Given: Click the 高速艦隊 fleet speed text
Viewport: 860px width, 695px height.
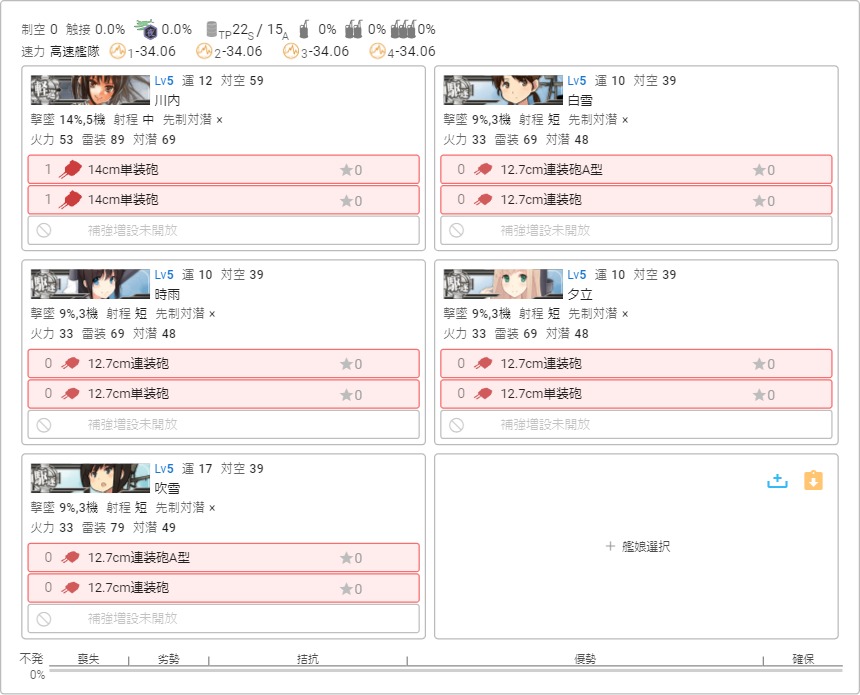Looking at the screenshot, I should click(75, 52).
